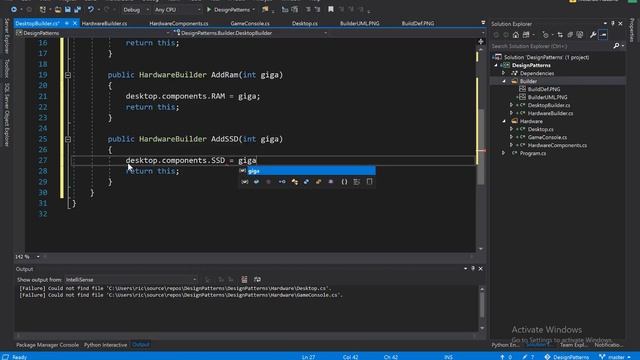The image size is (640, 360).
Task: Select BuildDef.PNG in Solution Explorer
Action: [544, 89]
